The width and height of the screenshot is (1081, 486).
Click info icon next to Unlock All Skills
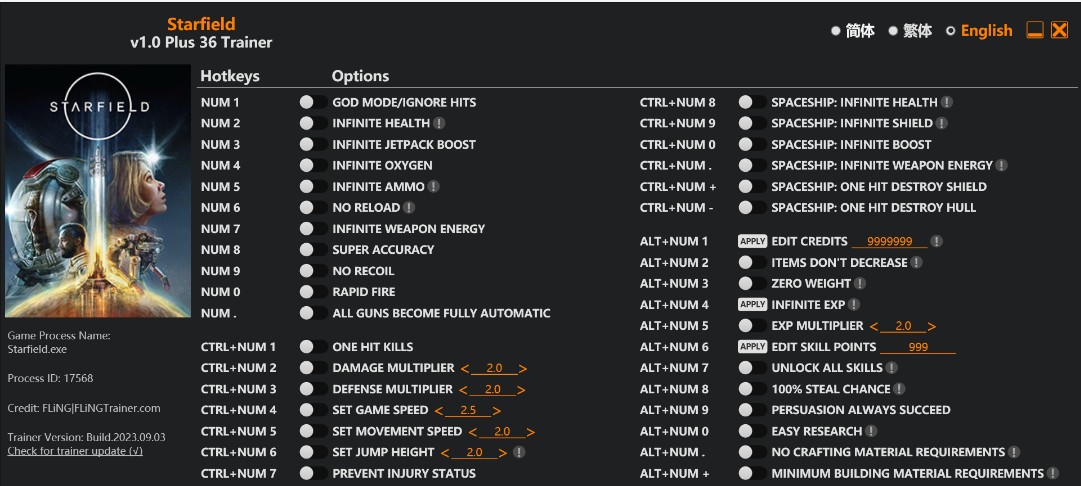pyautogui.click(x=891, y=367)
